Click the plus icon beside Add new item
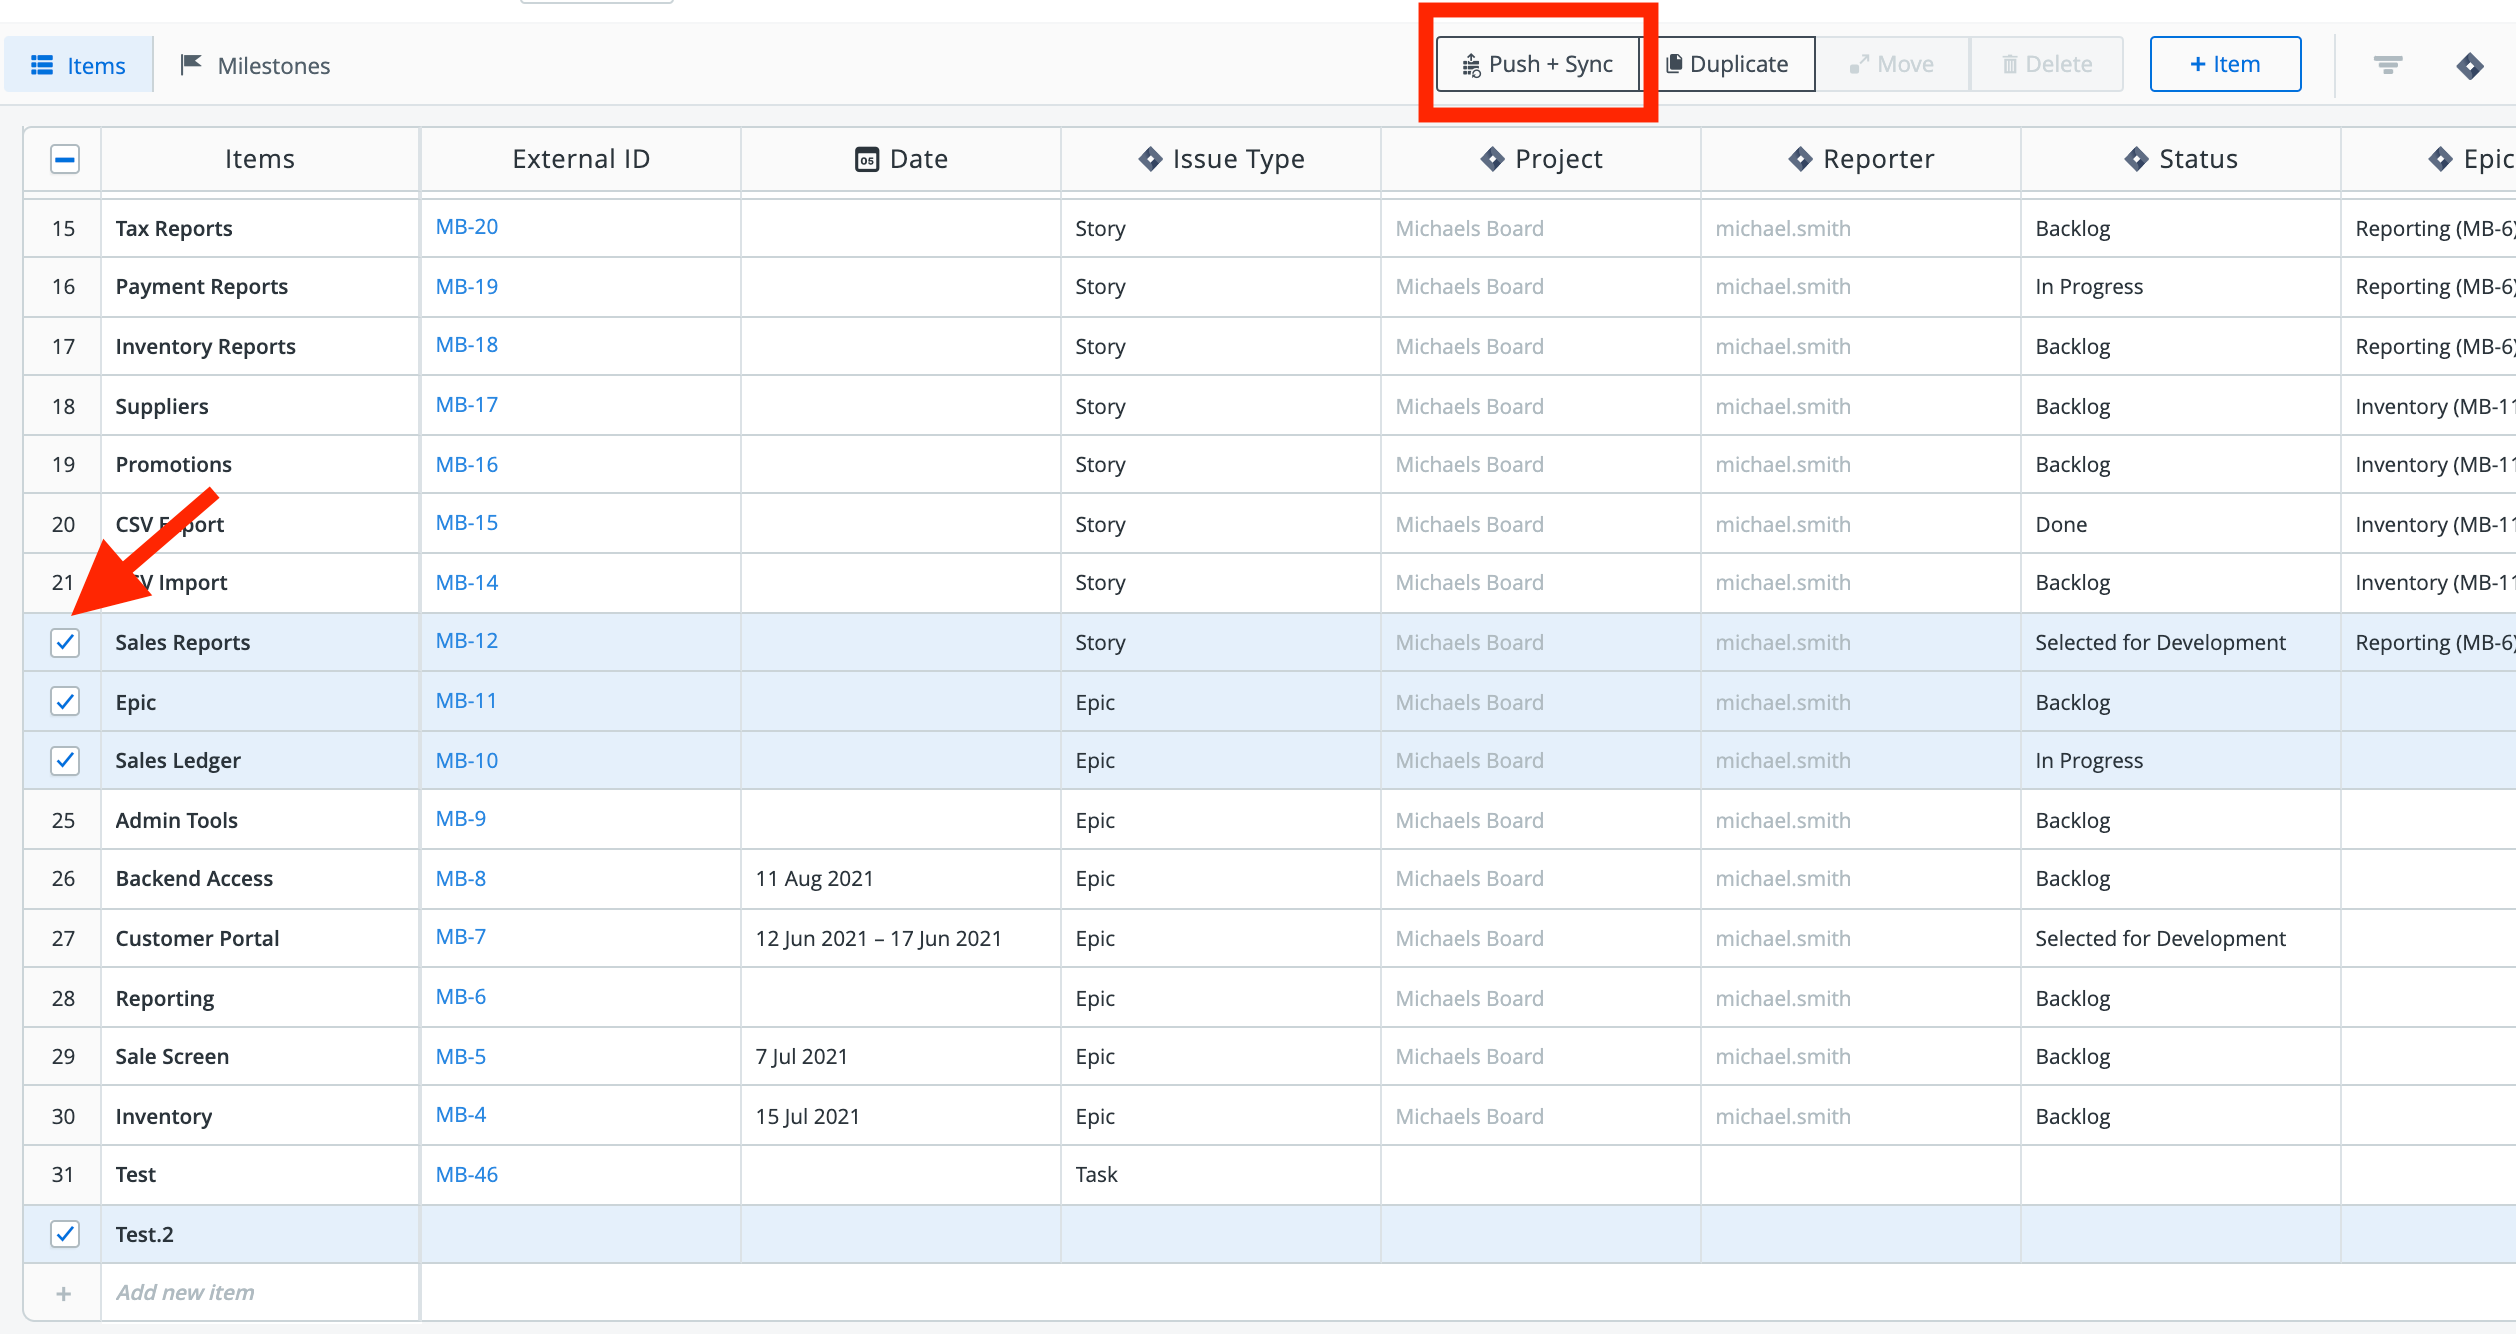This screenshot has height=1334, width=2516. click(x=63, y=1293)
